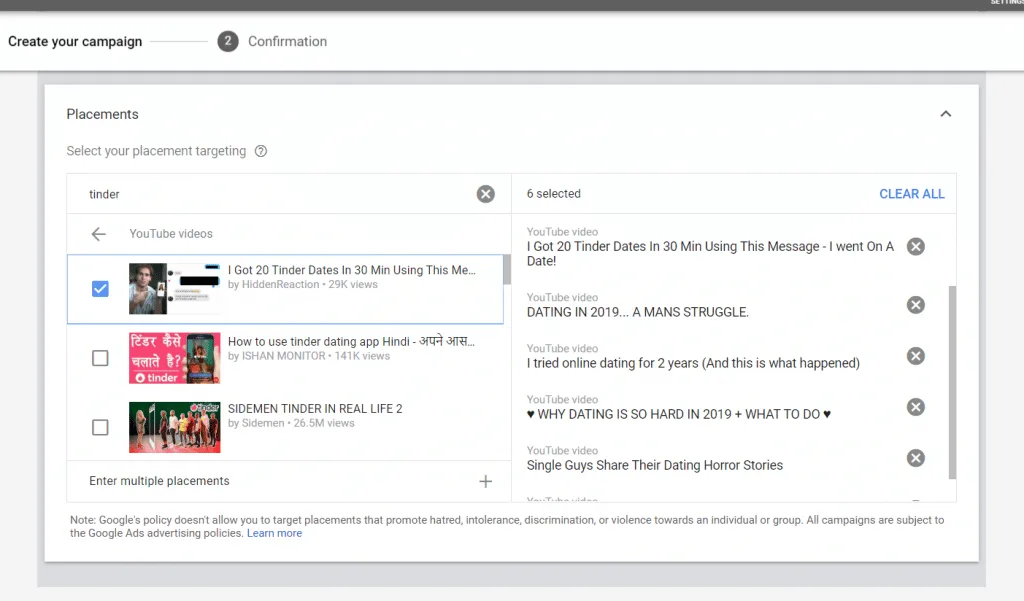Remove 'I Got 20 Tinder Dates' selected placement
The image size is (1024, 601).
(x=916, y=246)
